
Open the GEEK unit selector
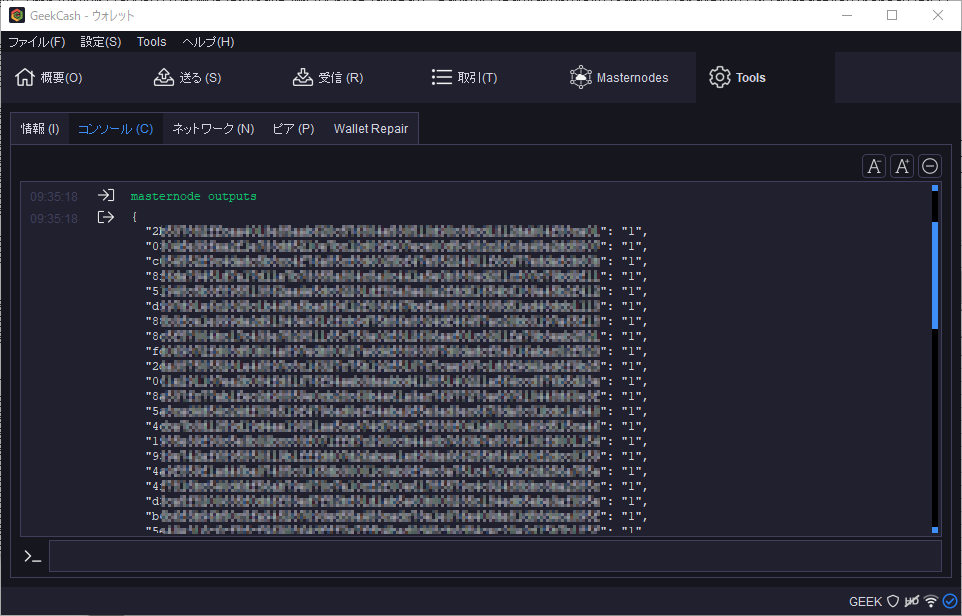point(865,601)
